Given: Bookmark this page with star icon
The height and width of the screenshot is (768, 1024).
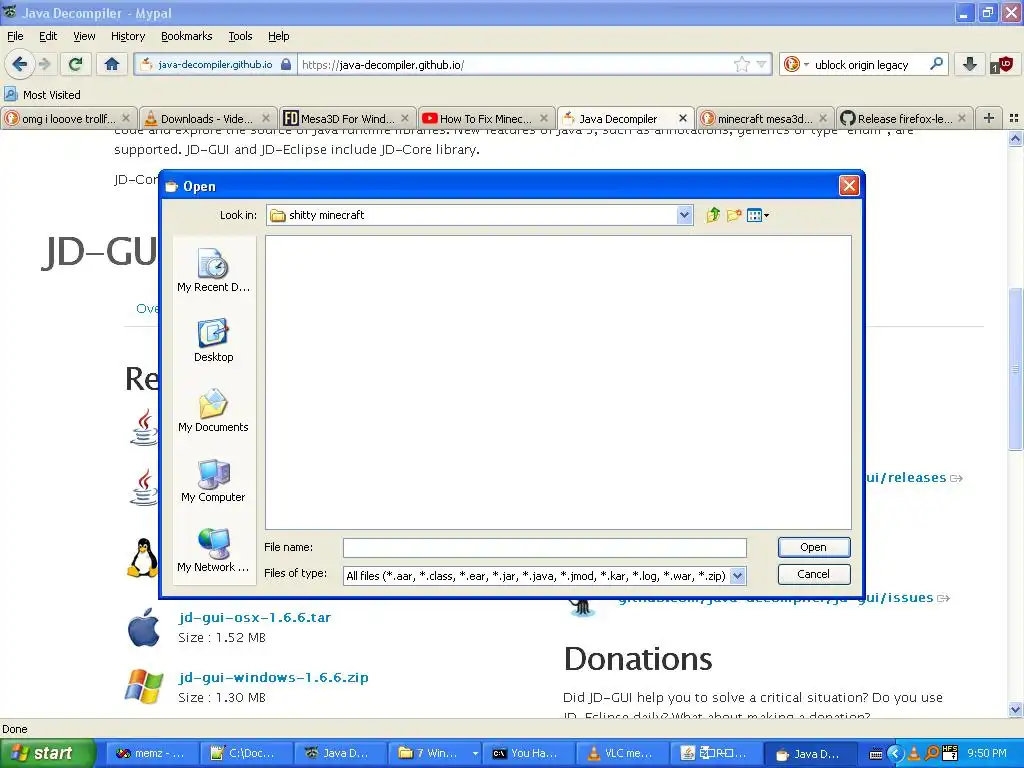Looking at the screenshot, I should (x=742, y=64).
